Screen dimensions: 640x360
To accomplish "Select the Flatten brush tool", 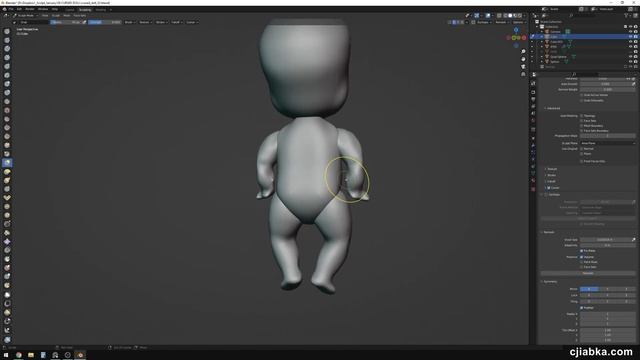I will 7,119.
